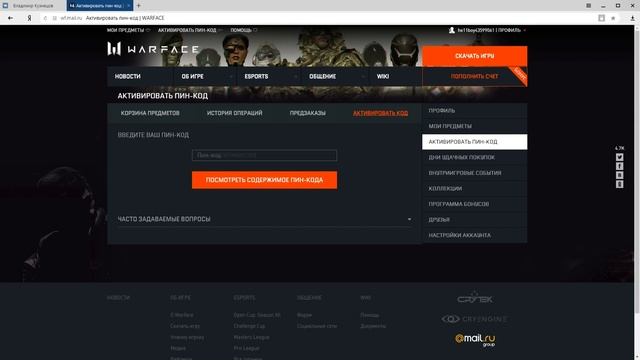
Task: Open ДРУЗЬЯ in the sidebar
Action: [475, 220]
